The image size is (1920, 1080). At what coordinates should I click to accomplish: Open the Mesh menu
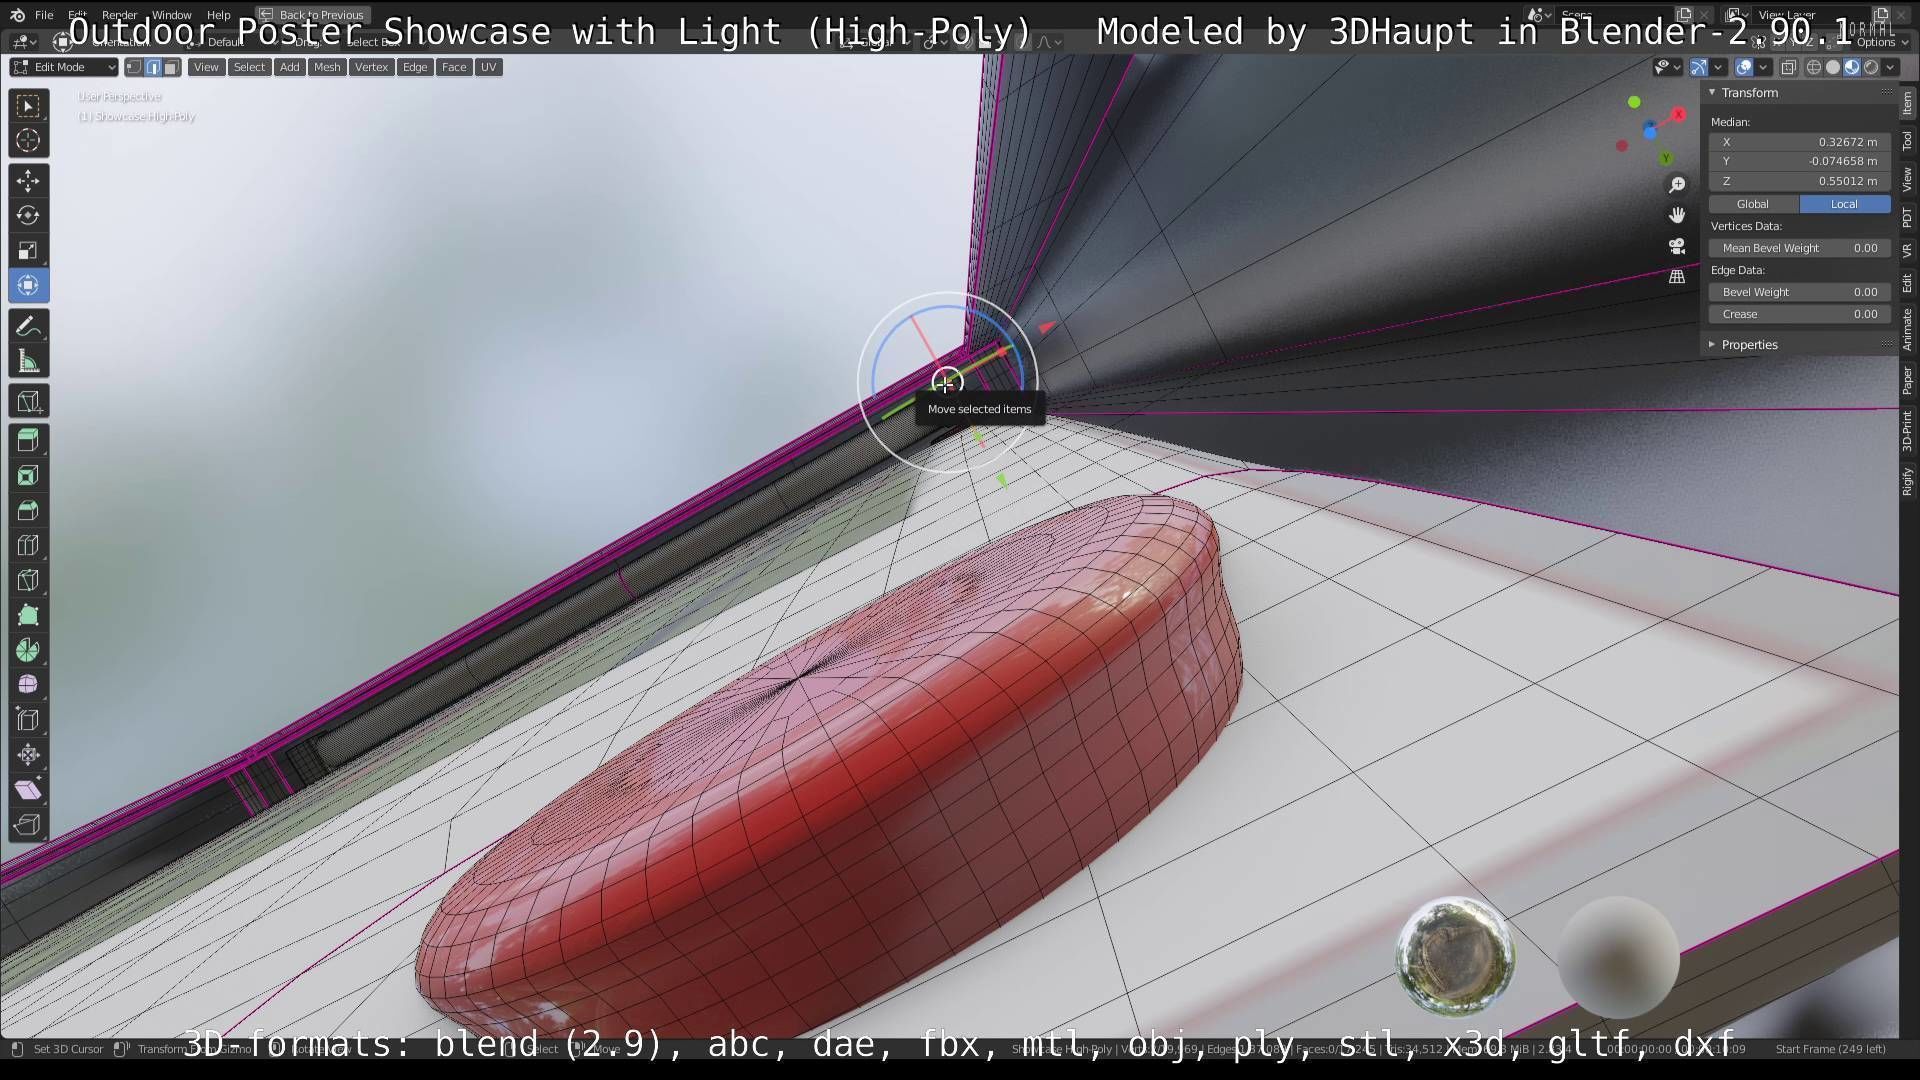[x=327, y=67]
